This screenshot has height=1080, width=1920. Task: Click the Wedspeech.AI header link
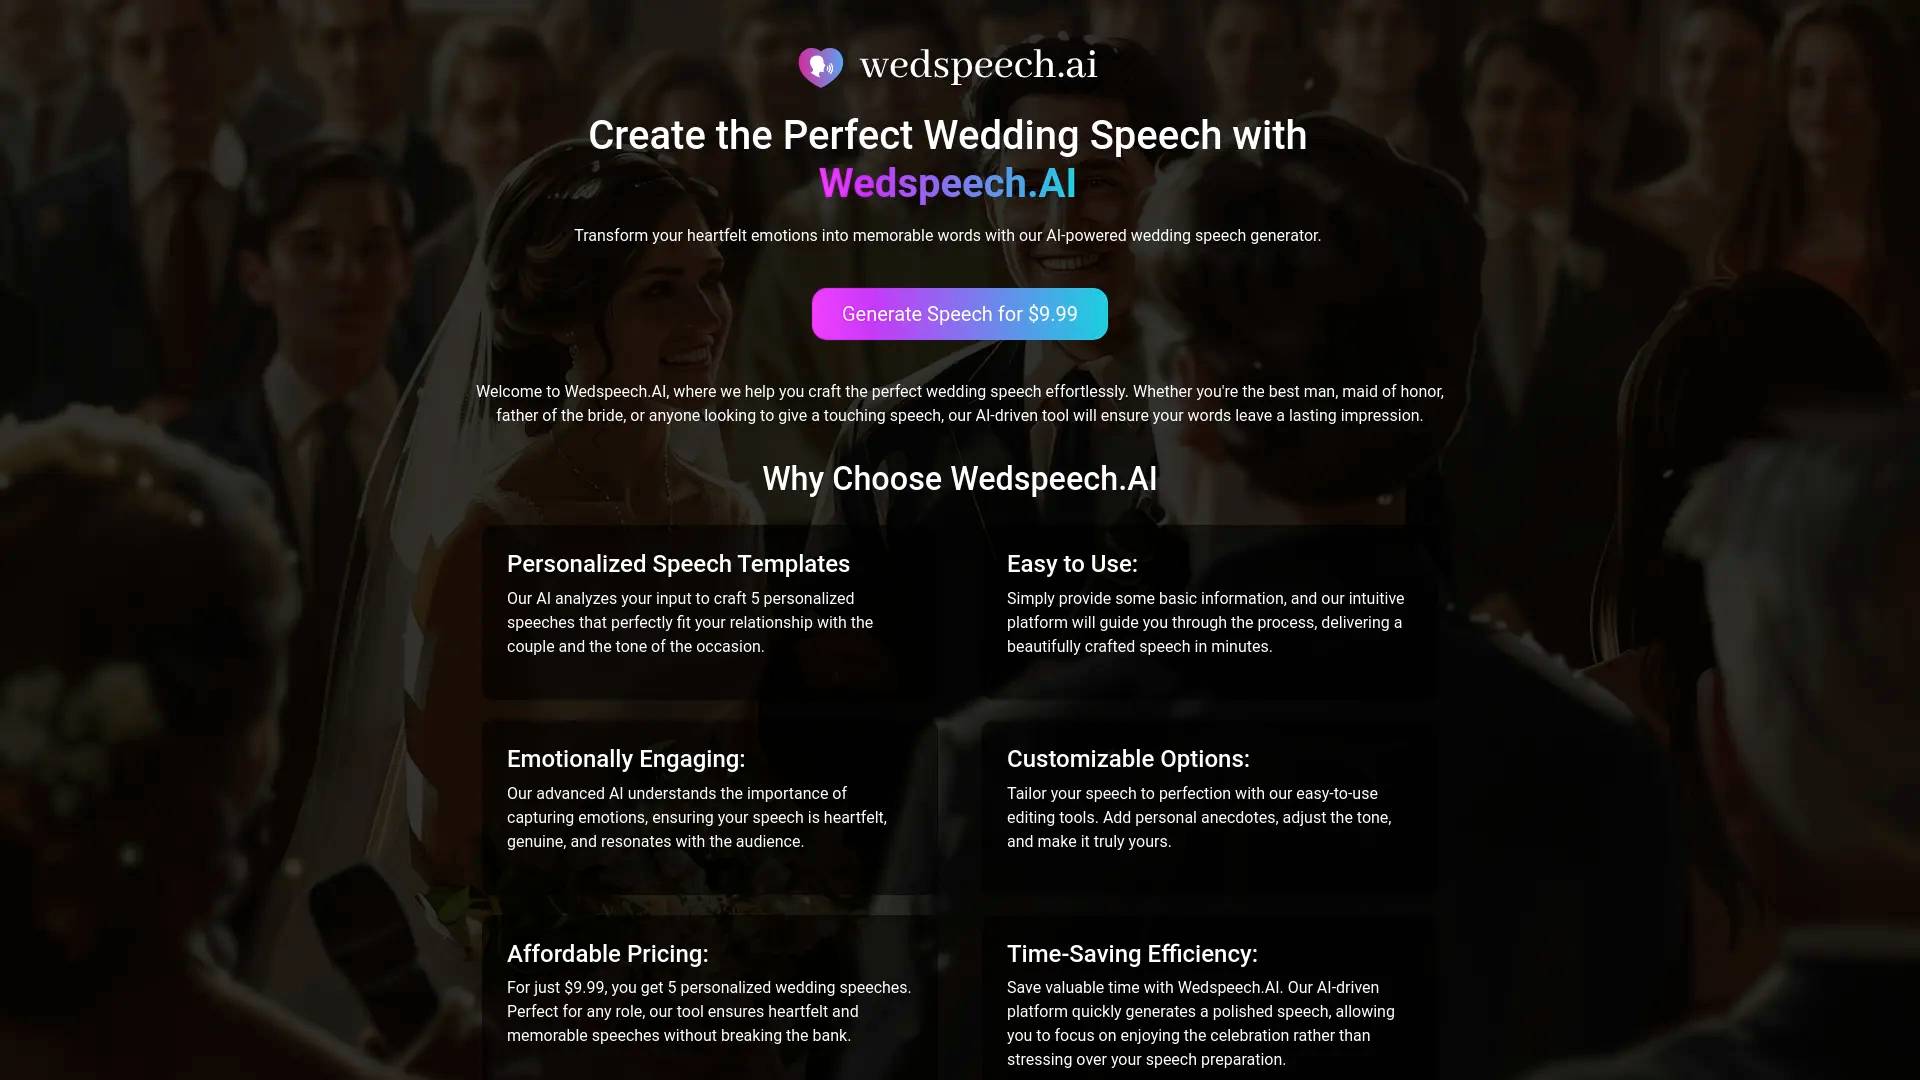click(949, 65)
